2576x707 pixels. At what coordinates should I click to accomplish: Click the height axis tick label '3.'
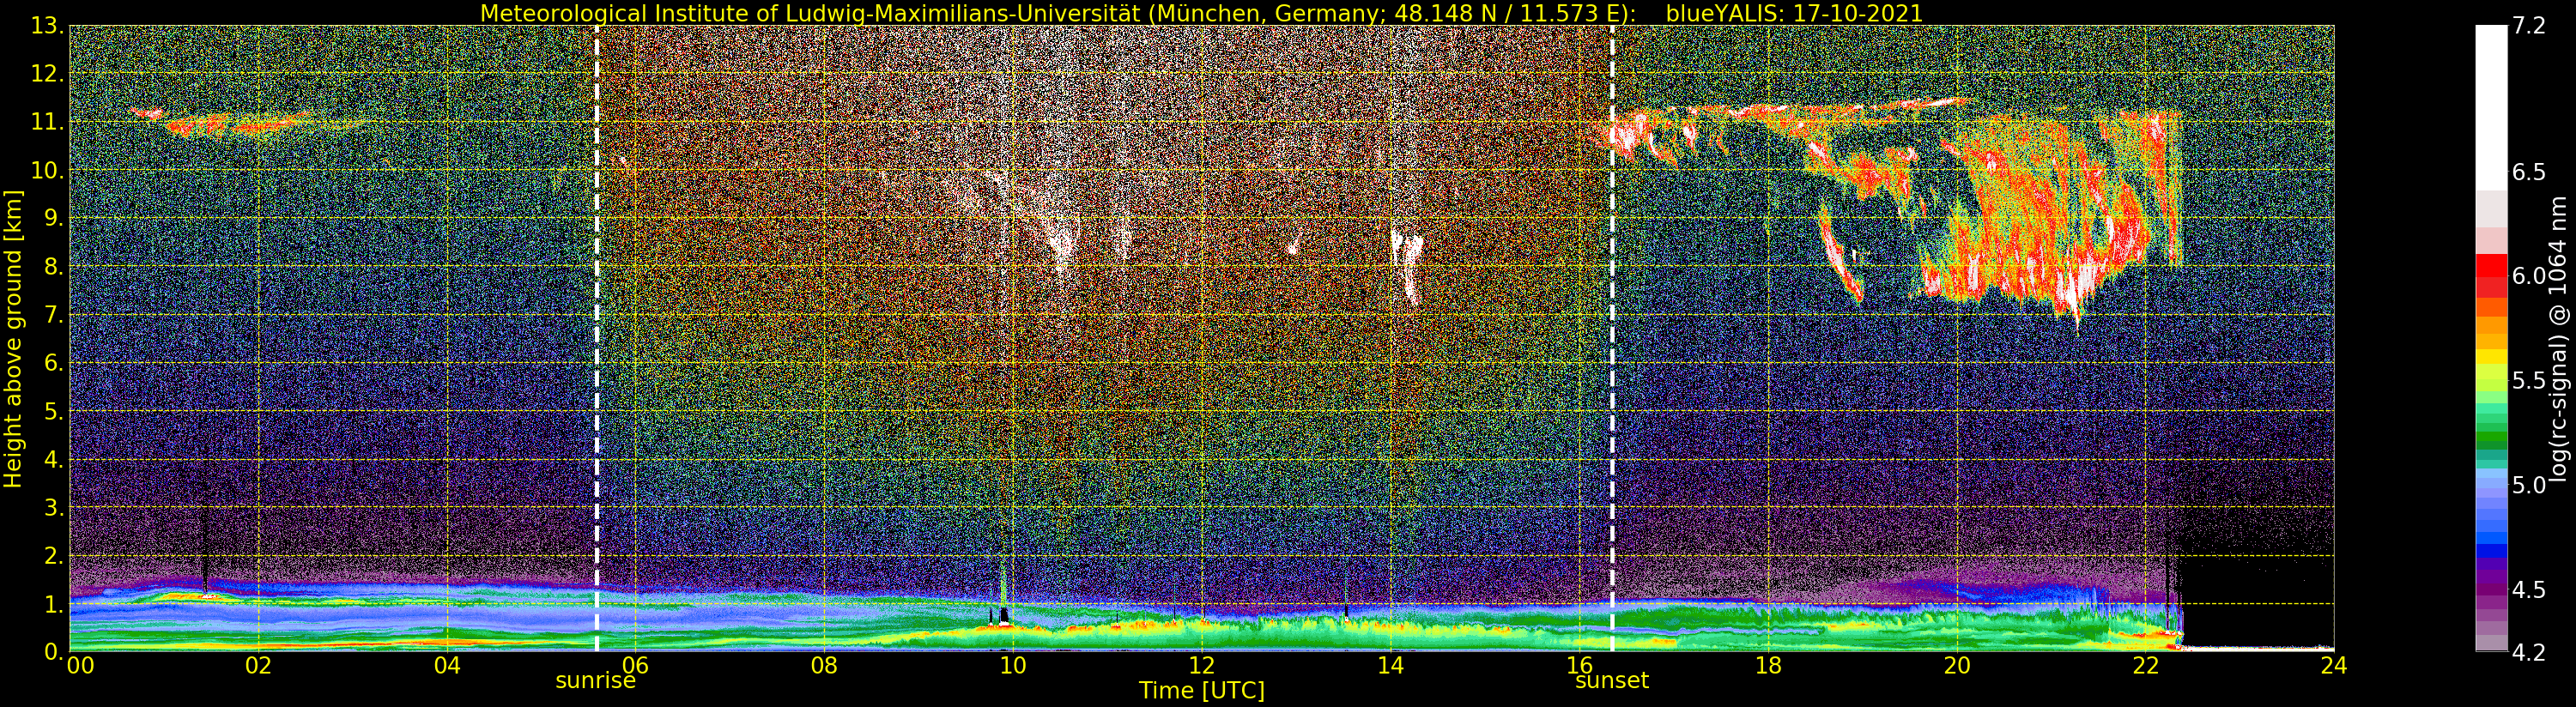tap(53, 507)
